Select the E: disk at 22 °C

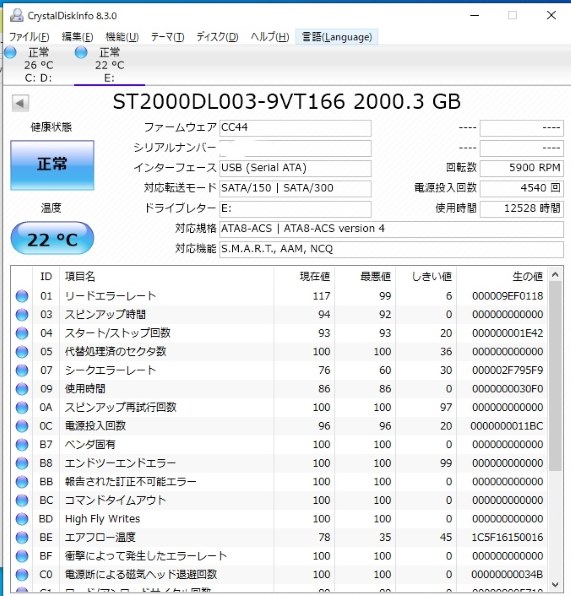tap(109, 65)
